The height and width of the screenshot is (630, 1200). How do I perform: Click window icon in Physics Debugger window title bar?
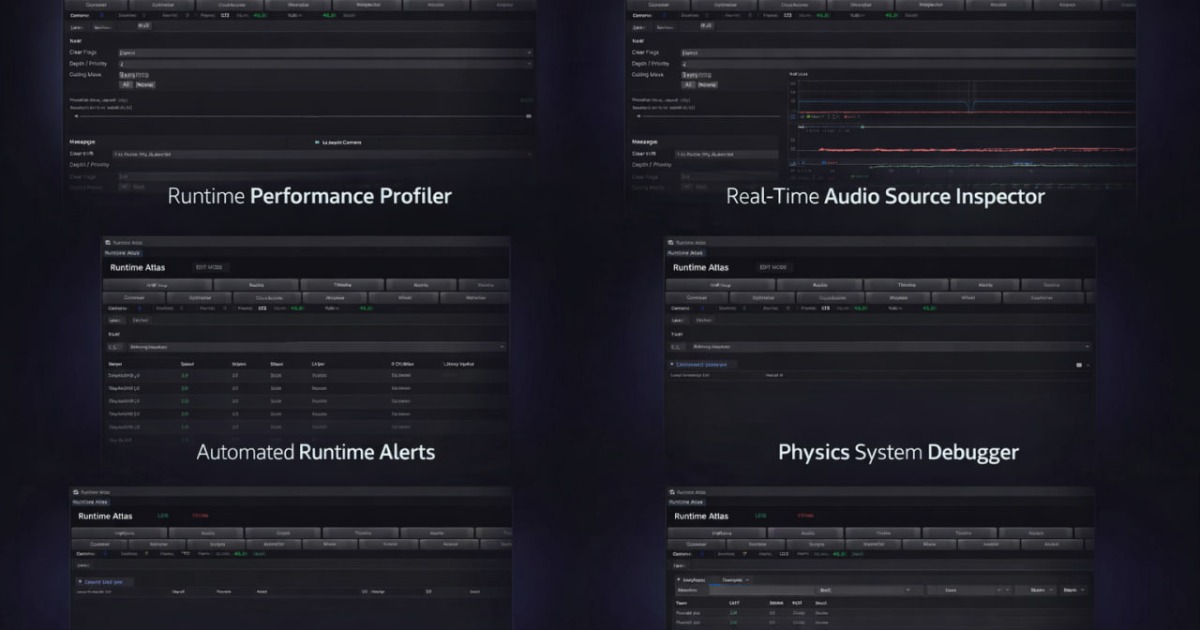(x=670, y=243)
